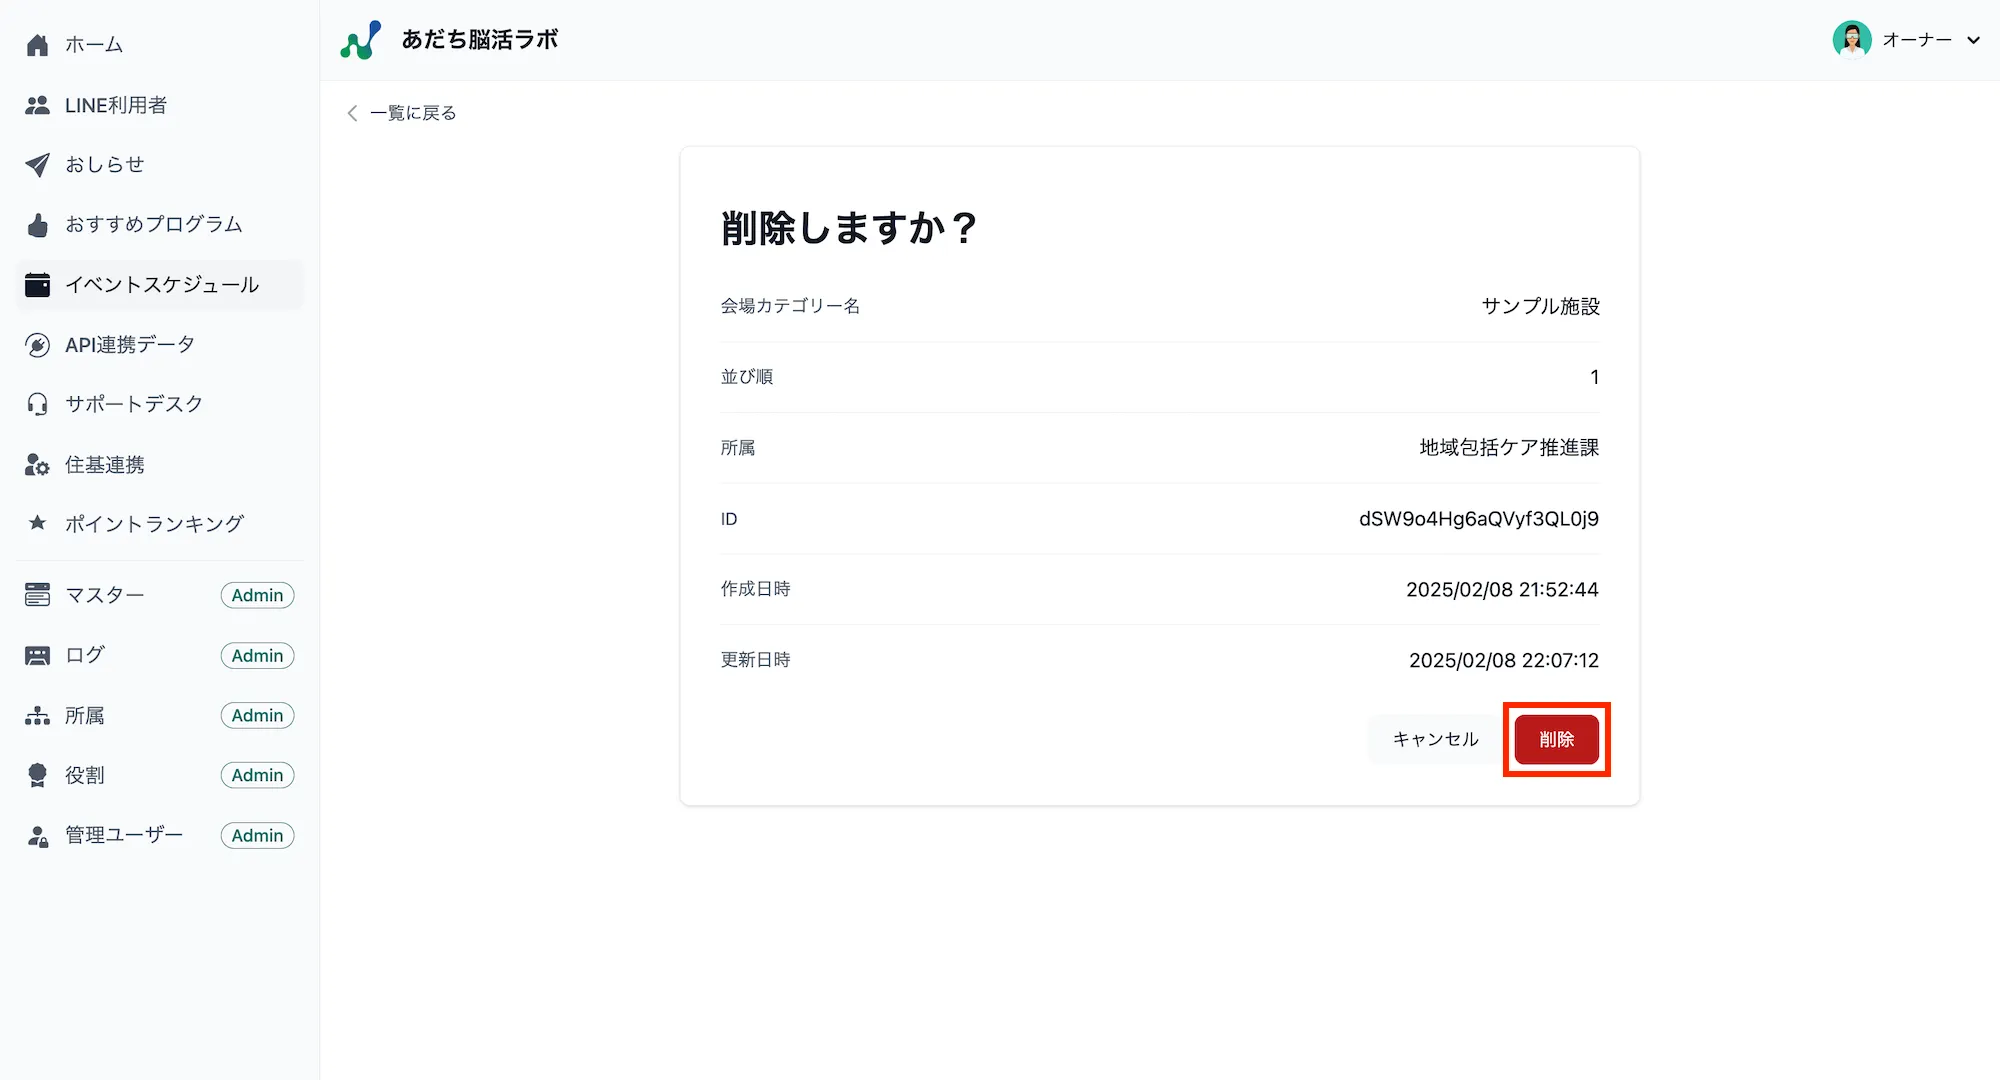The height and width of the screenshot is (1080, 2000).
Task: Open the マスター sidebar entry
Action: [x=105, y=595]
